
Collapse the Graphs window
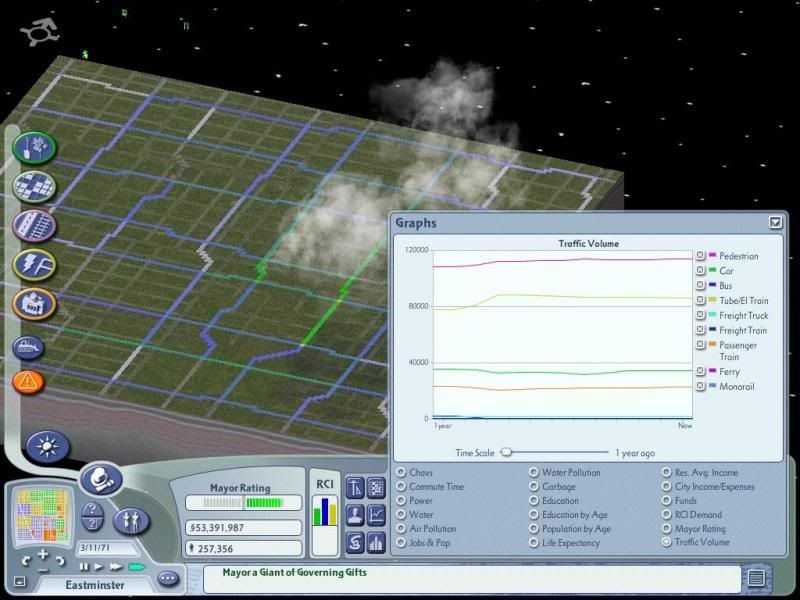[775, 222]
